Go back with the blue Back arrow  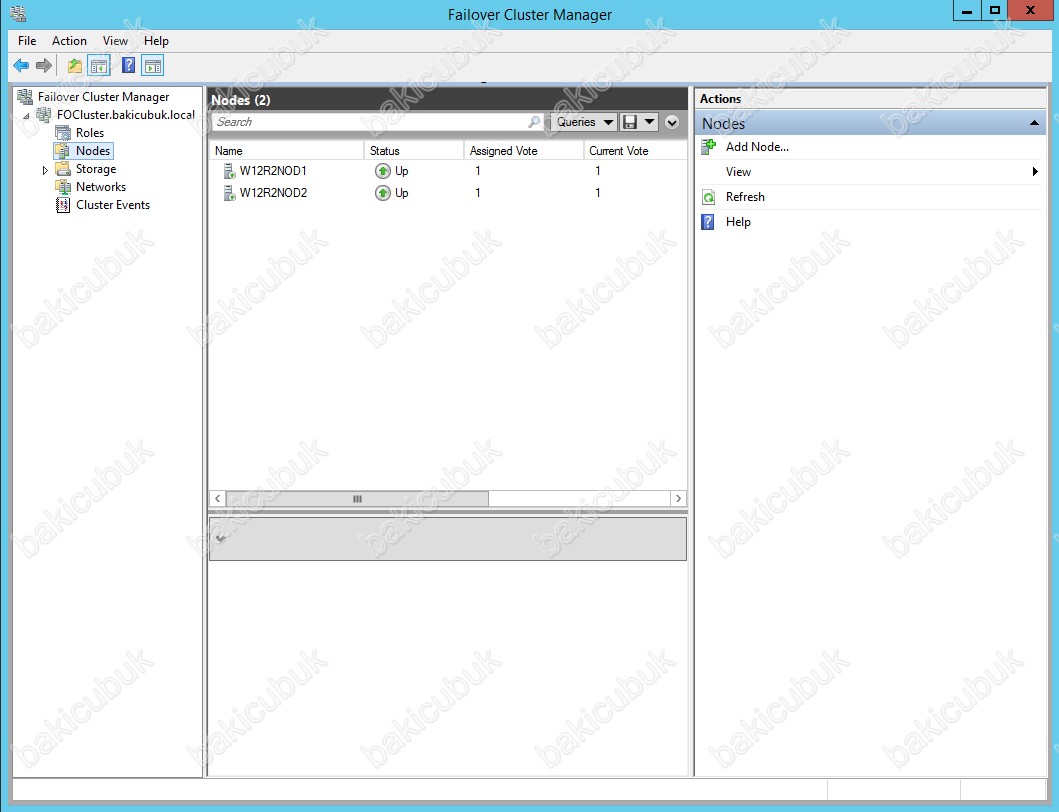click(21, 66)
